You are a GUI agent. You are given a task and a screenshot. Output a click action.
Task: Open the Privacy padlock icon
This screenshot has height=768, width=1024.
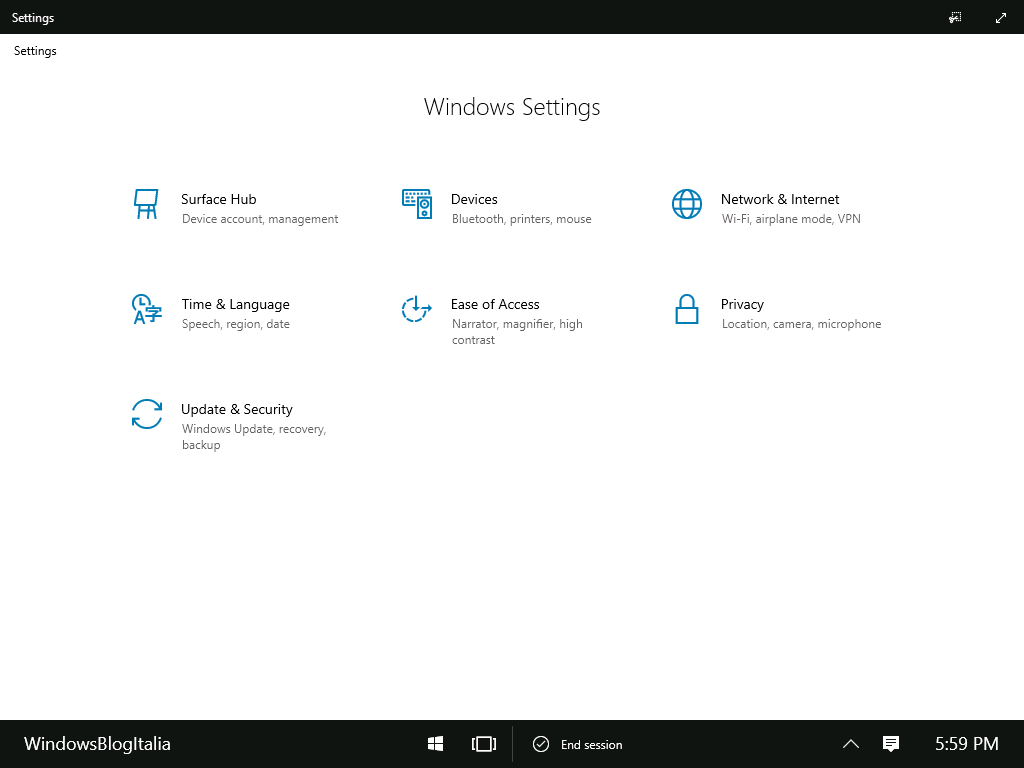click(x=687, y=310)
